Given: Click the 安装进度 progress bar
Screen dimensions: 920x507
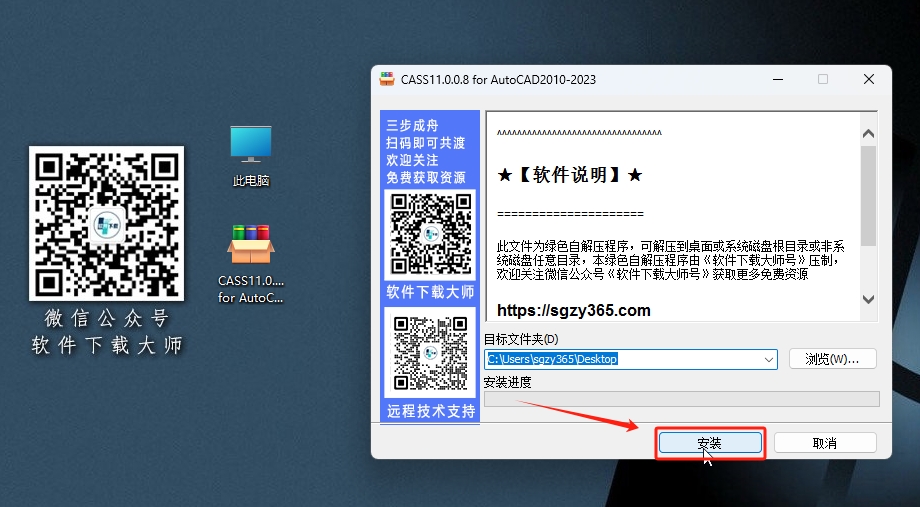Looking at the screenshot, I should [681, 399].
